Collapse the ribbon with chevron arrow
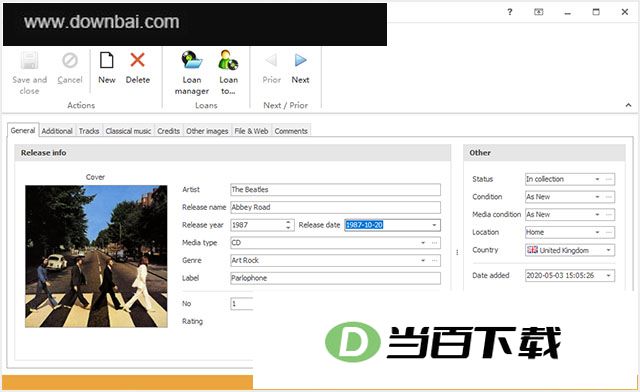The image size is (640, 392). pos(628,105)
